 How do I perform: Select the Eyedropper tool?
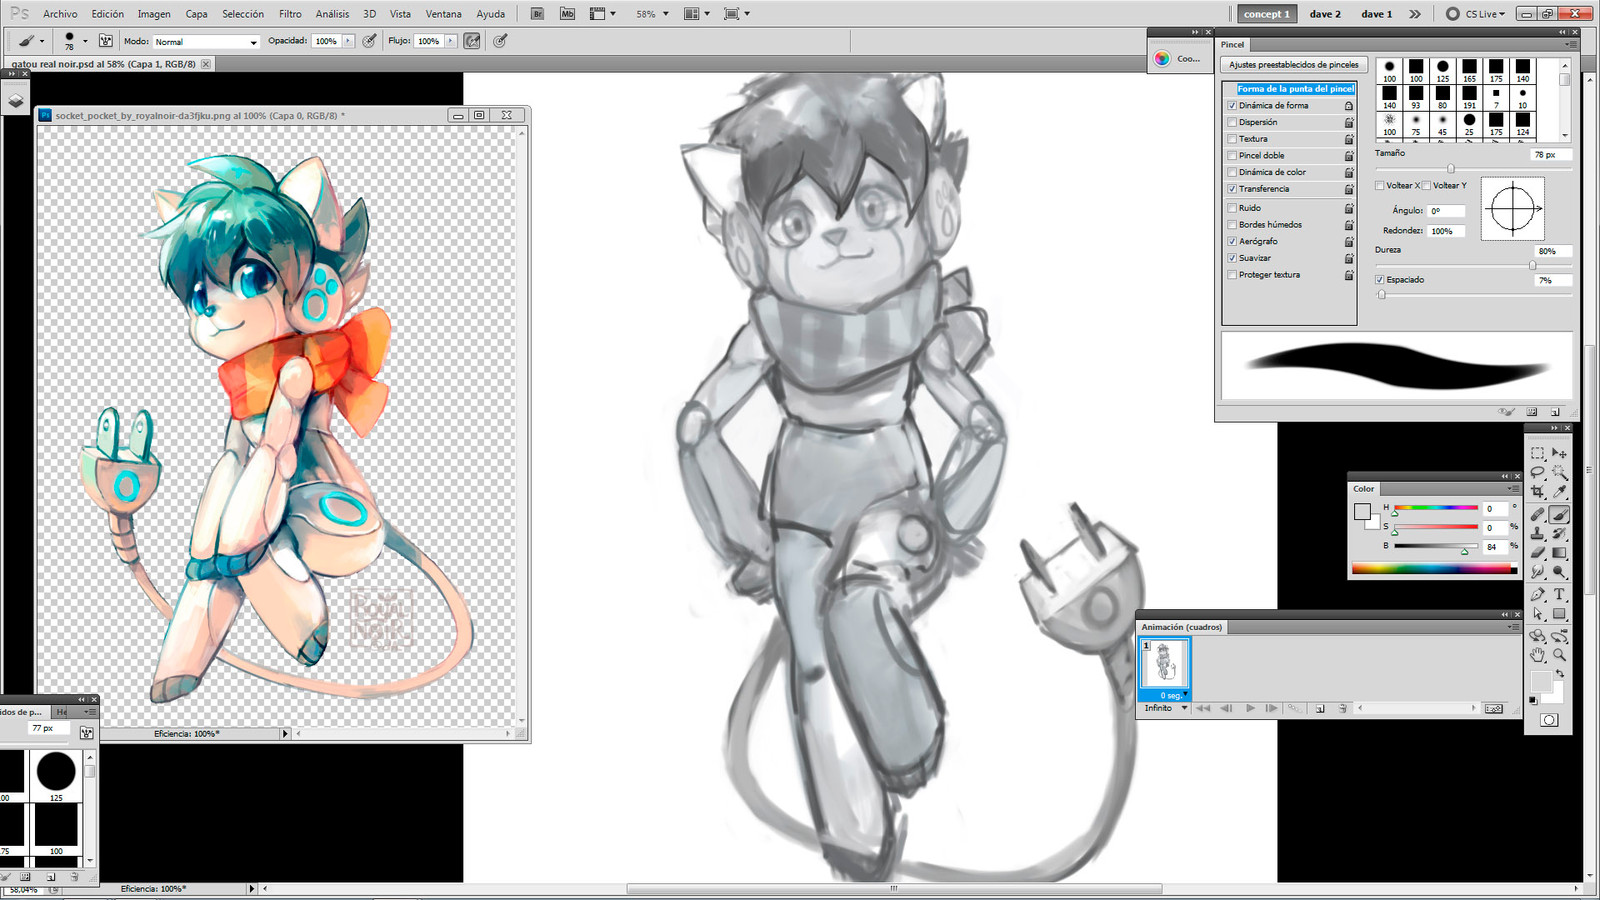click(x=1559, y=492)
